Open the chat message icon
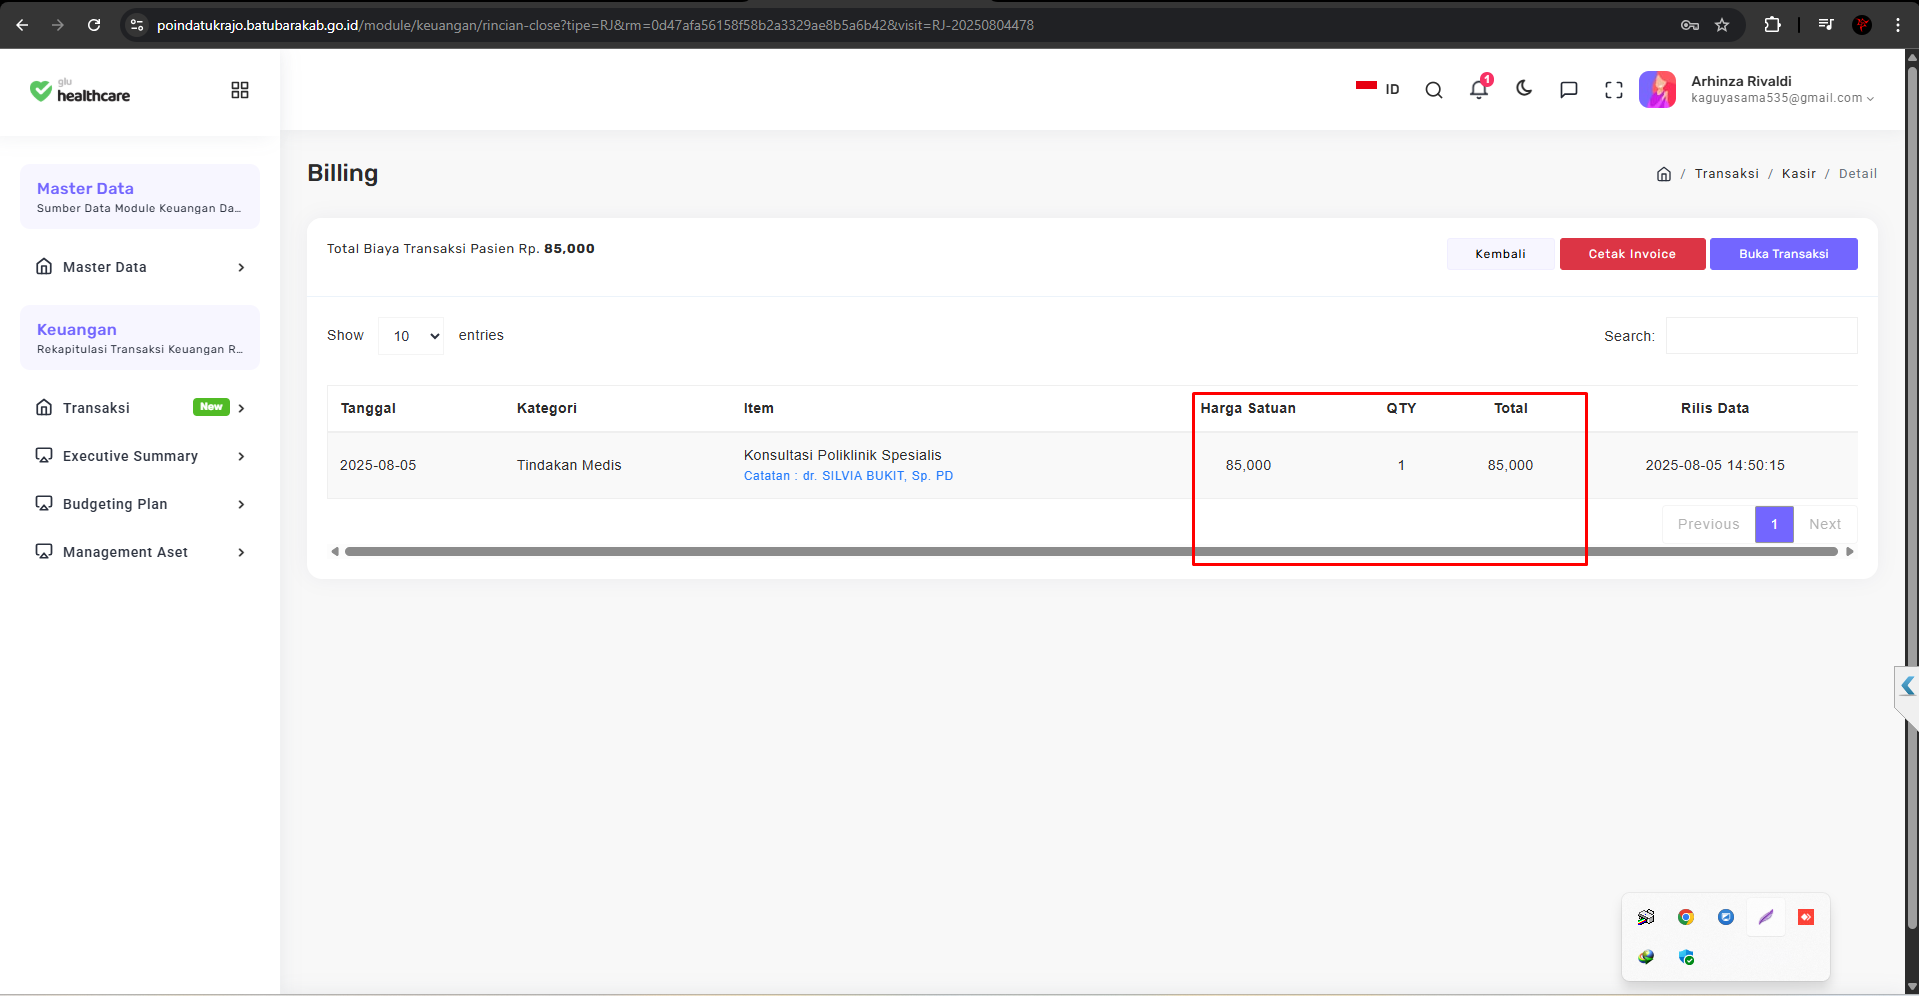 click(1569, 90)
